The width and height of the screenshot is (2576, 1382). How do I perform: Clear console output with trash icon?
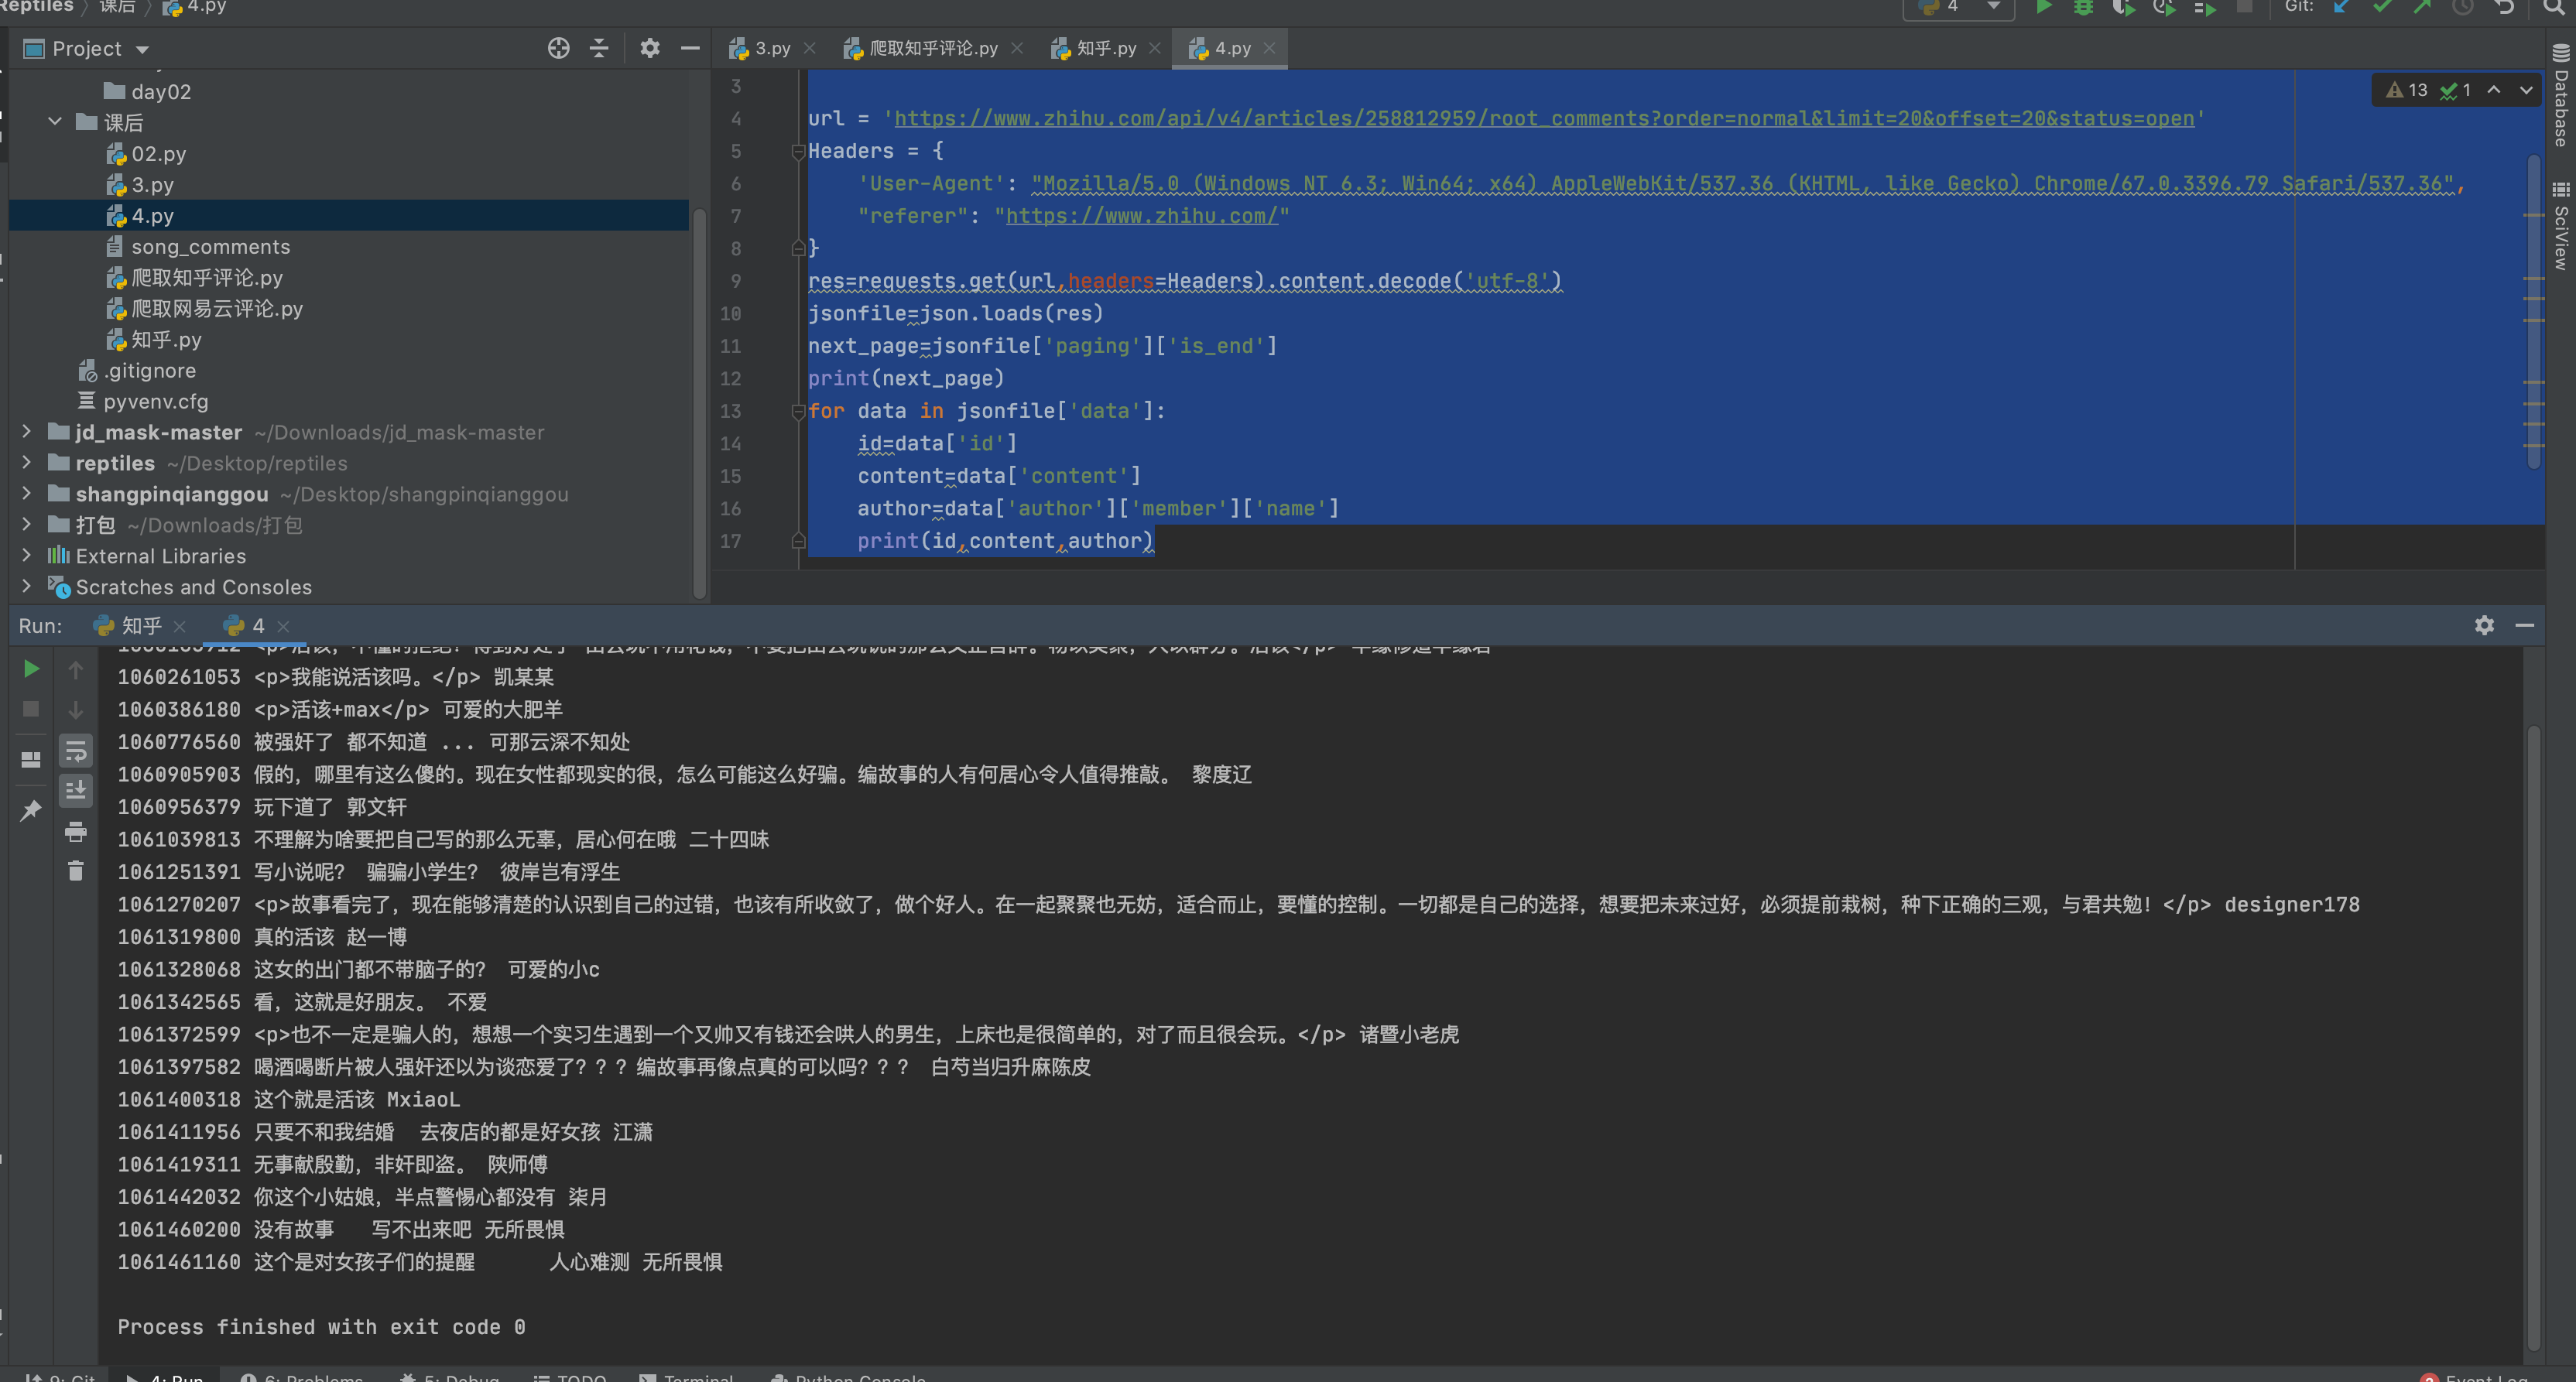point(76,871)
